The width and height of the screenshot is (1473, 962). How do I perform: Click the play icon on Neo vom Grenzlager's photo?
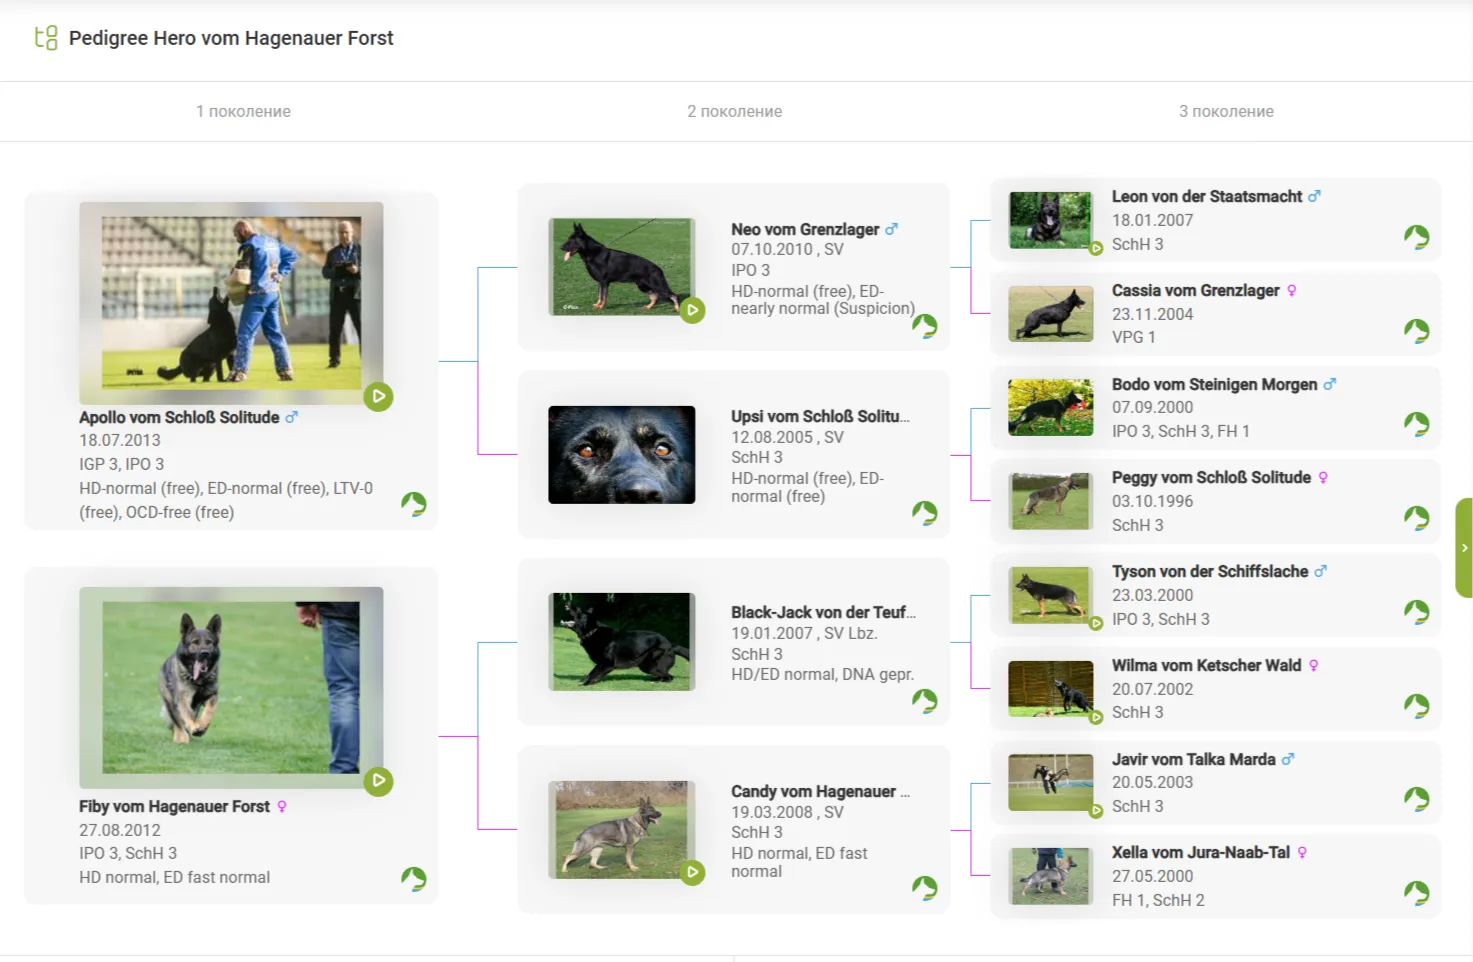pos(692,310)
